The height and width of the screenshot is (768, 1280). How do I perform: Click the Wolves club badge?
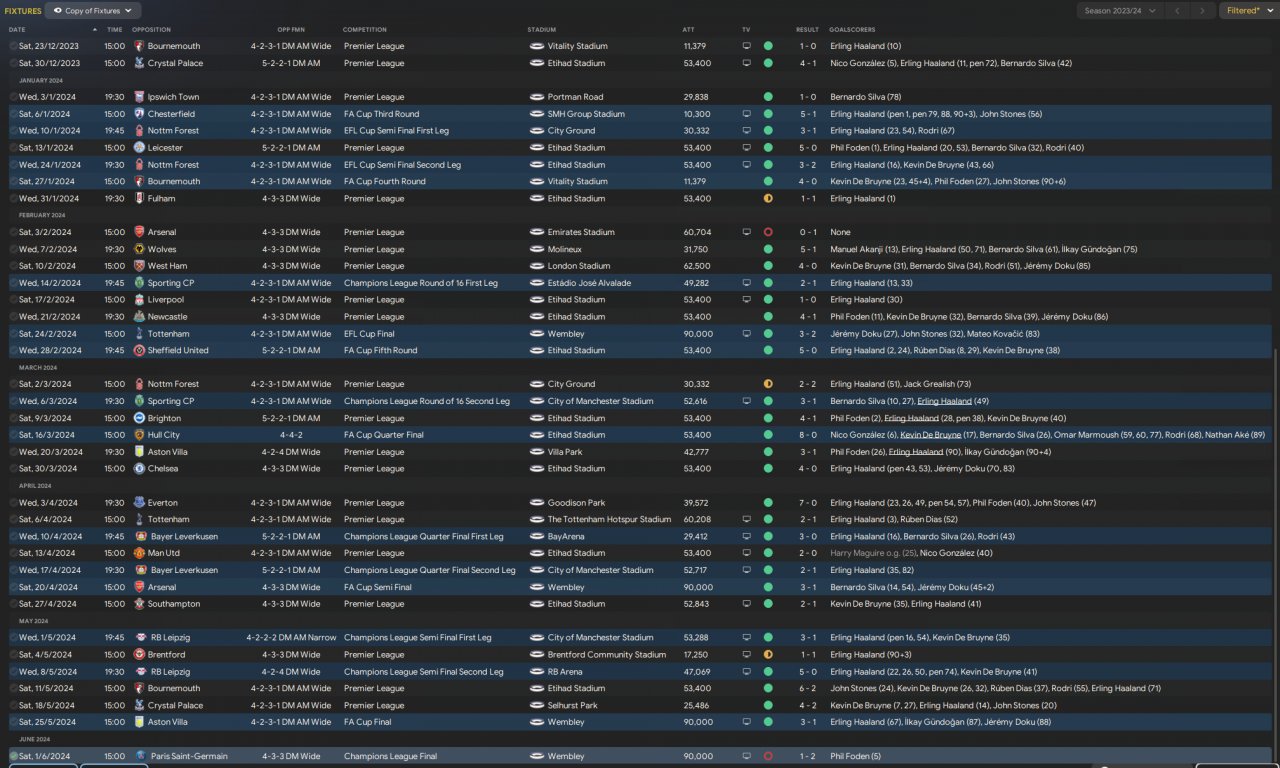click(139, 250)
